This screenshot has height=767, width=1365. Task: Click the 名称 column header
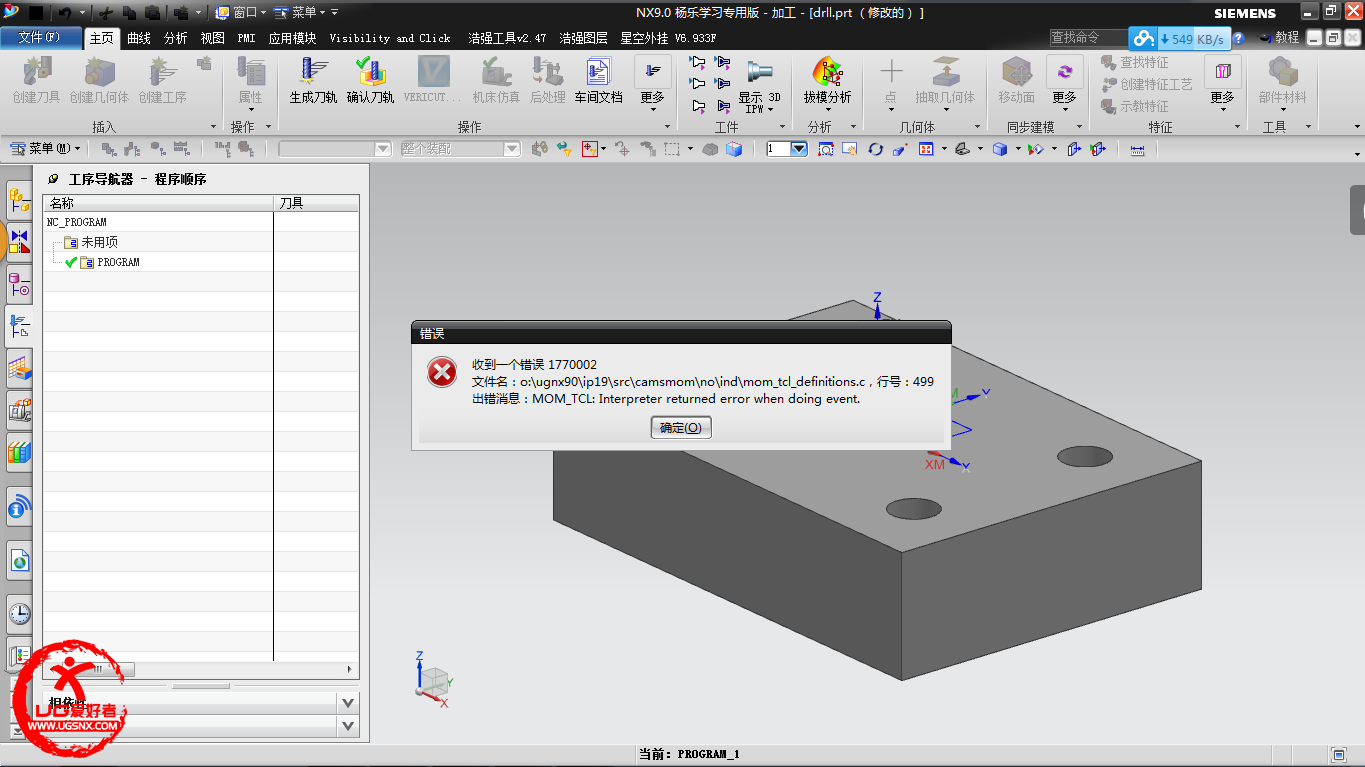(x=158, y=203)
